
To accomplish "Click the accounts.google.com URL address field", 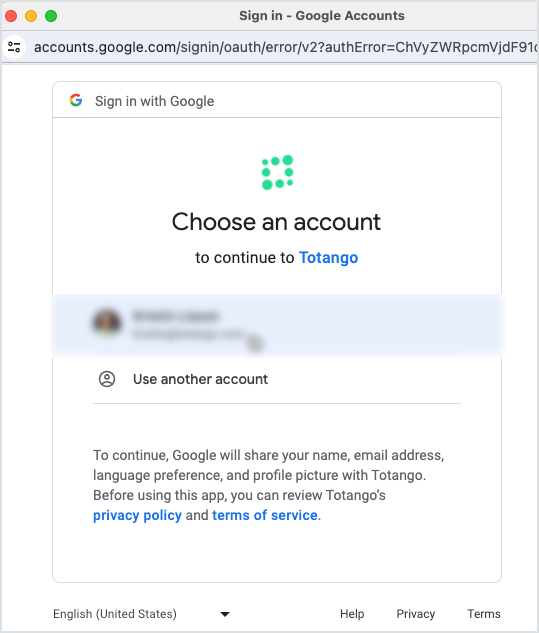I will (285, 47).
